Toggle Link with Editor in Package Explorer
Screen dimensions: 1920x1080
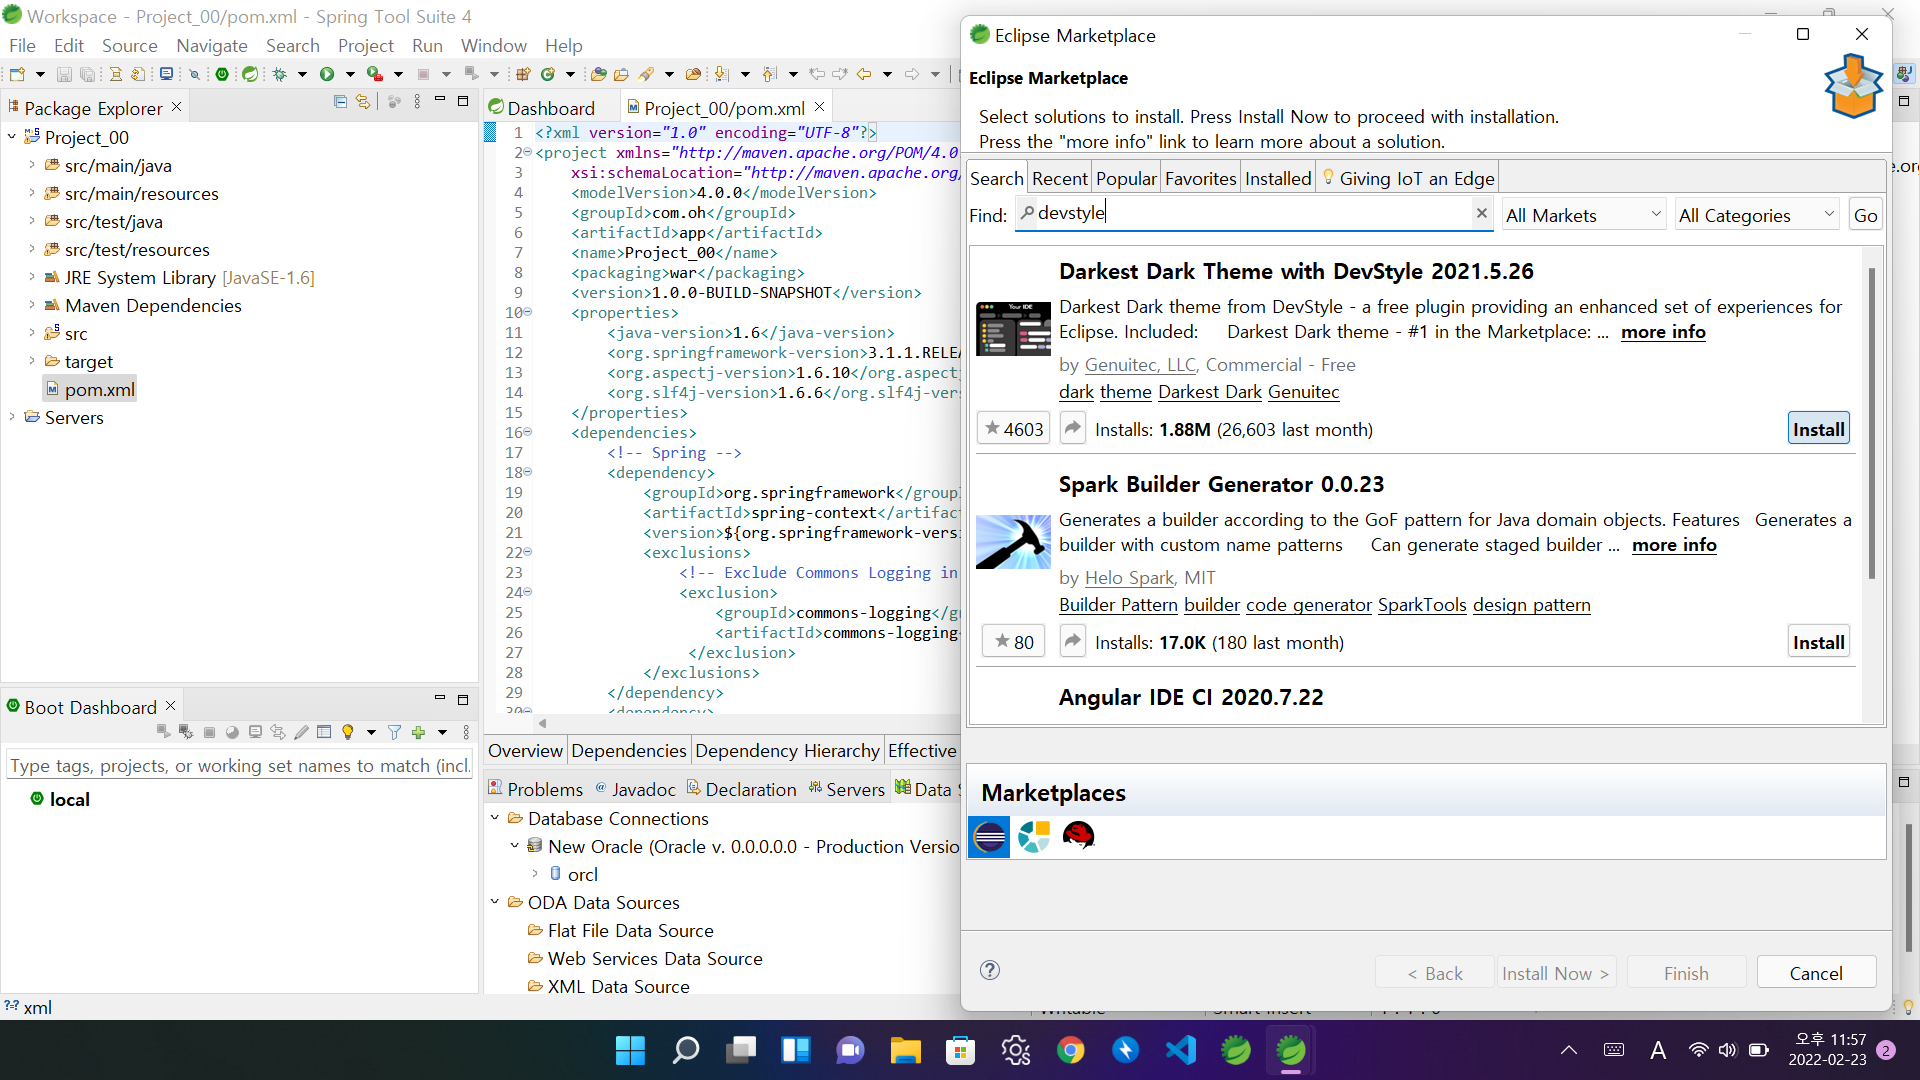[363, 102]
